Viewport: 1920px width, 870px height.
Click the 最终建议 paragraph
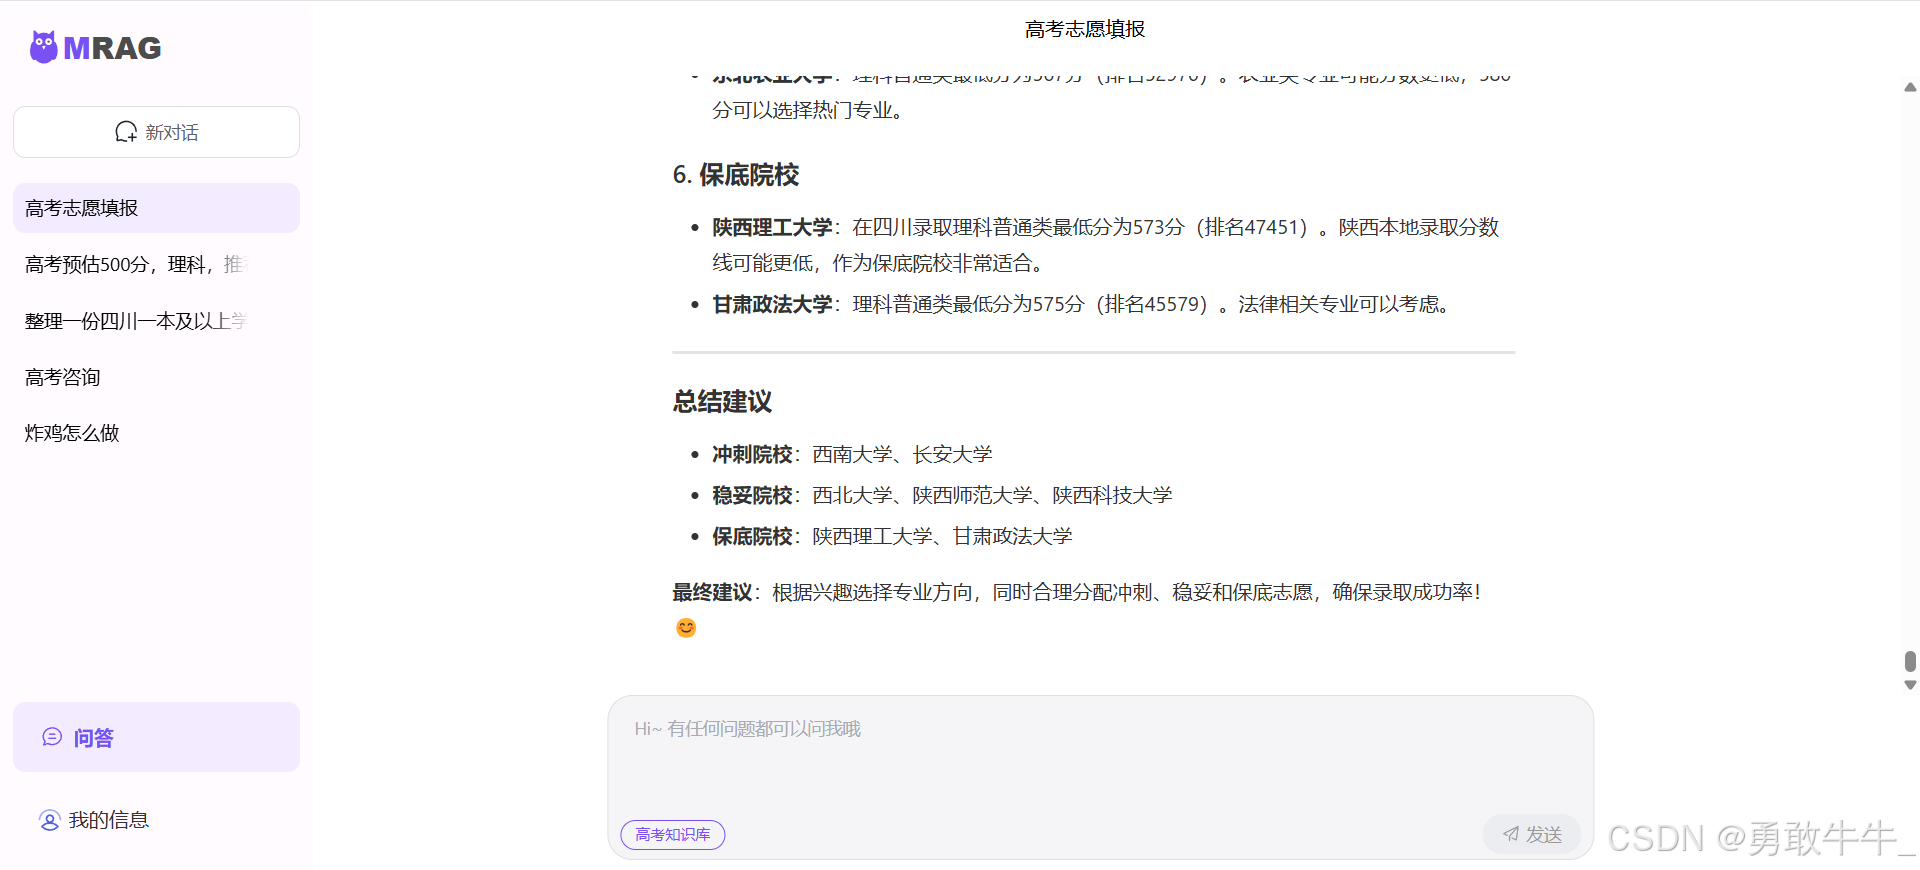click(1076, 592)
